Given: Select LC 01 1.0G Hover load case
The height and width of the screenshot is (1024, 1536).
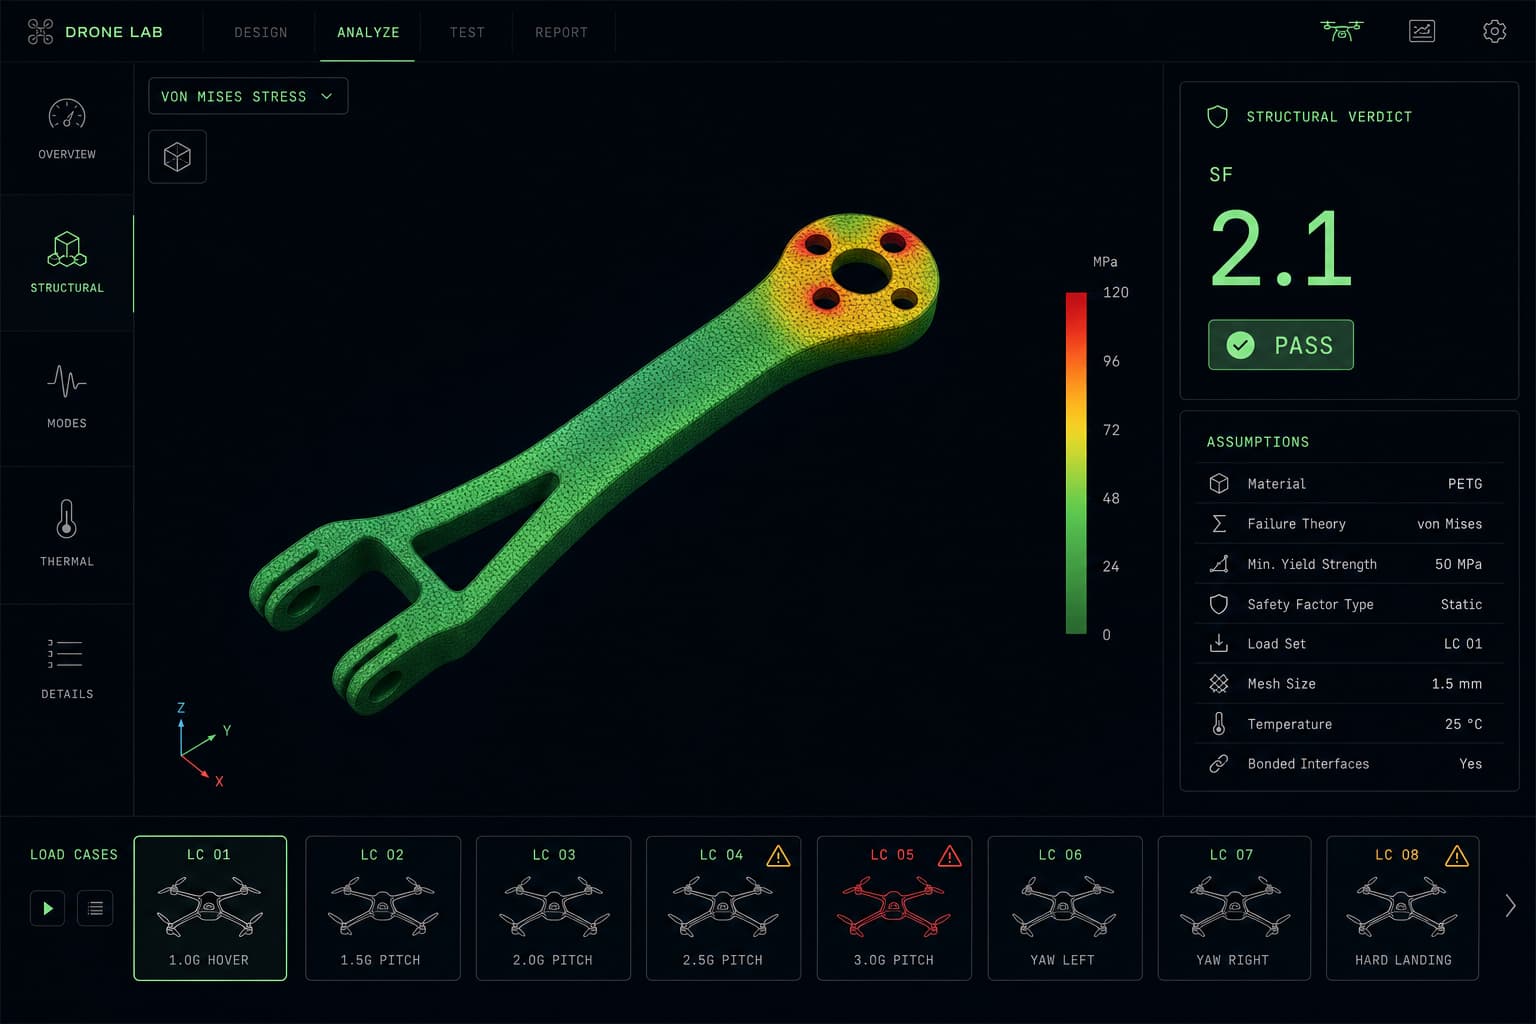Looking at the screenshot, I should coord(210,908).
